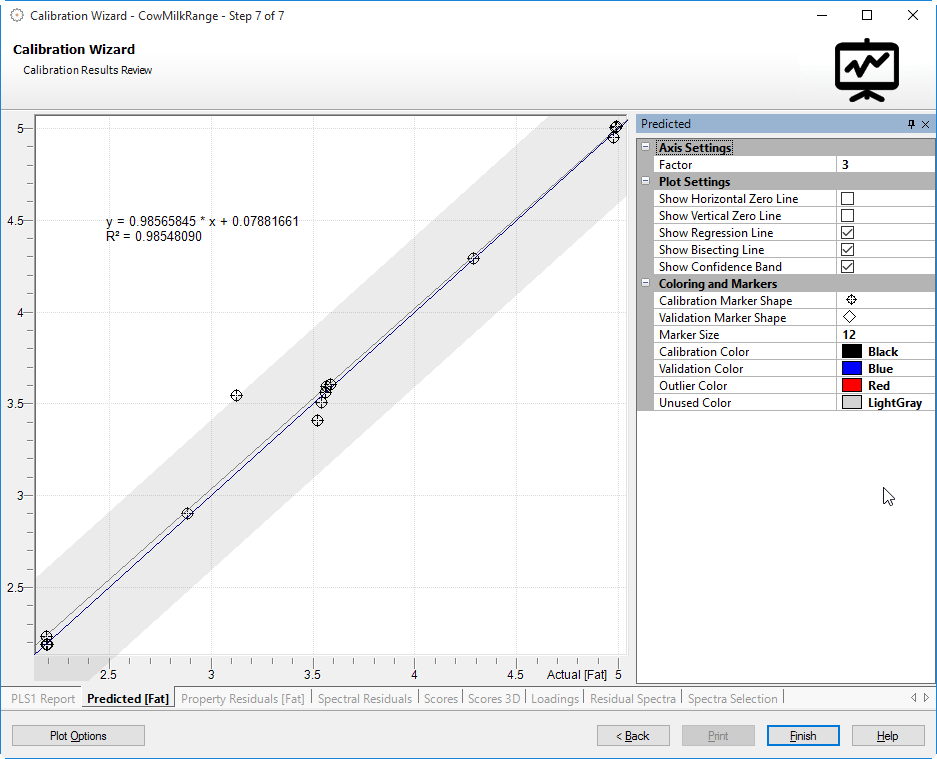Disable Show Confidence Band checkbox

(847, 267)
